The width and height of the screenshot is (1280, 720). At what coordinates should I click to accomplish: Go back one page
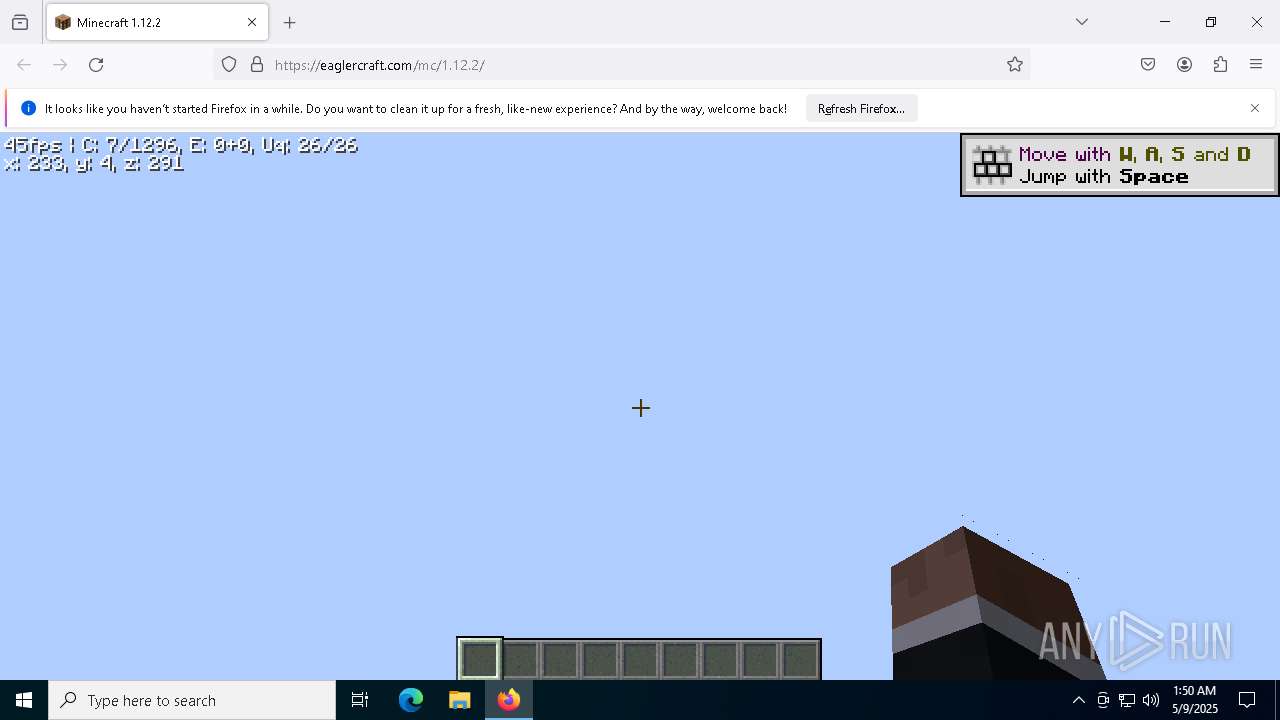[x=24, y=65]
